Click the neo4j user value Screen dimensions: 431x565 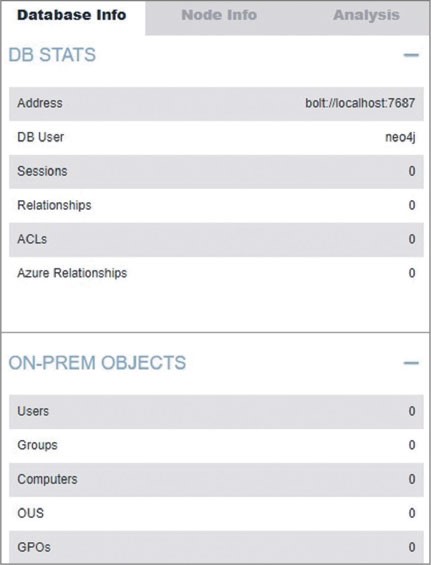[400, 137]
